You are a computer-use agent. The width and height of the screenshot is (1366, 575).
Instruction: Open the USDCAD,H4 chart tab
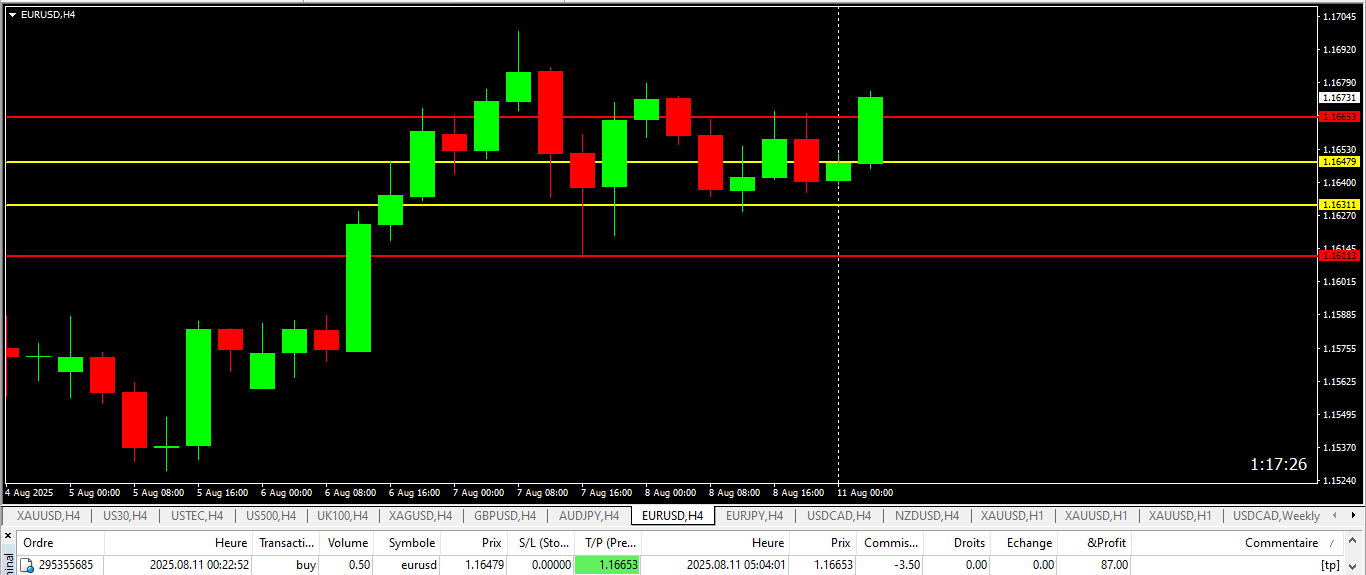[x=838, y=516]
